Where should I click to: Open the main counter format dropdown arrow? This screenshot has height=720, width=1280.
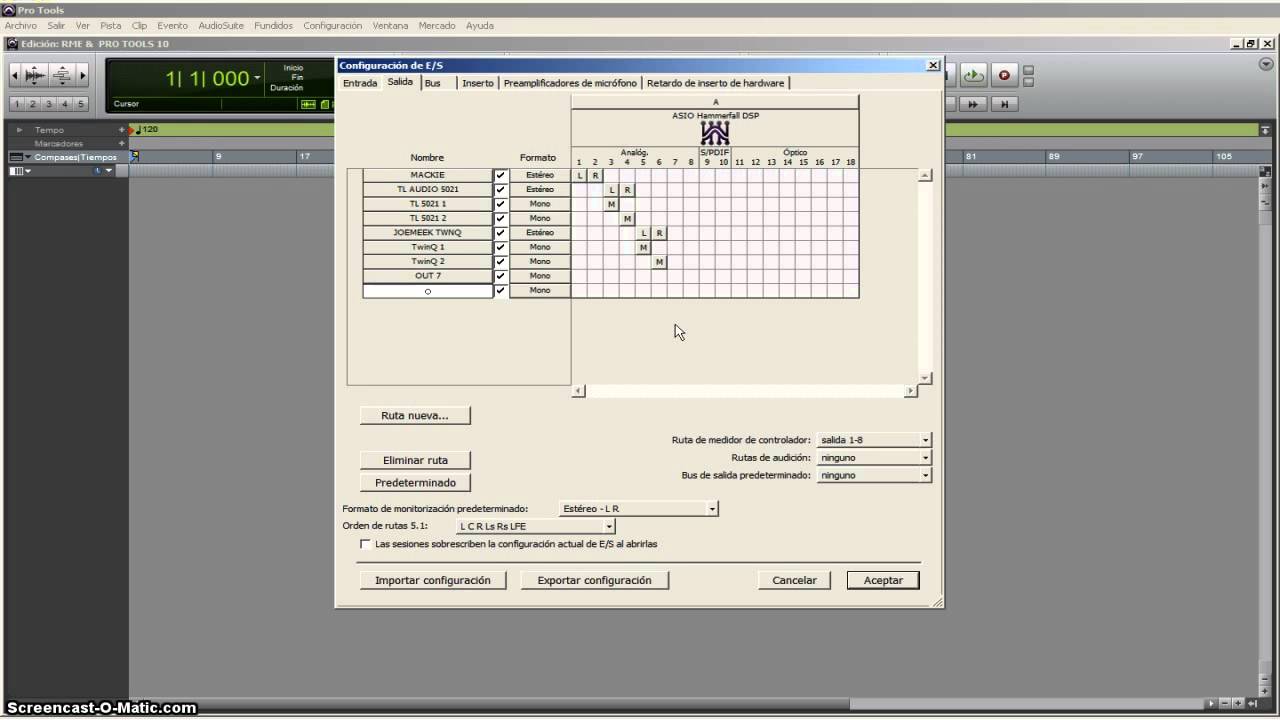[x=257, y=78]
